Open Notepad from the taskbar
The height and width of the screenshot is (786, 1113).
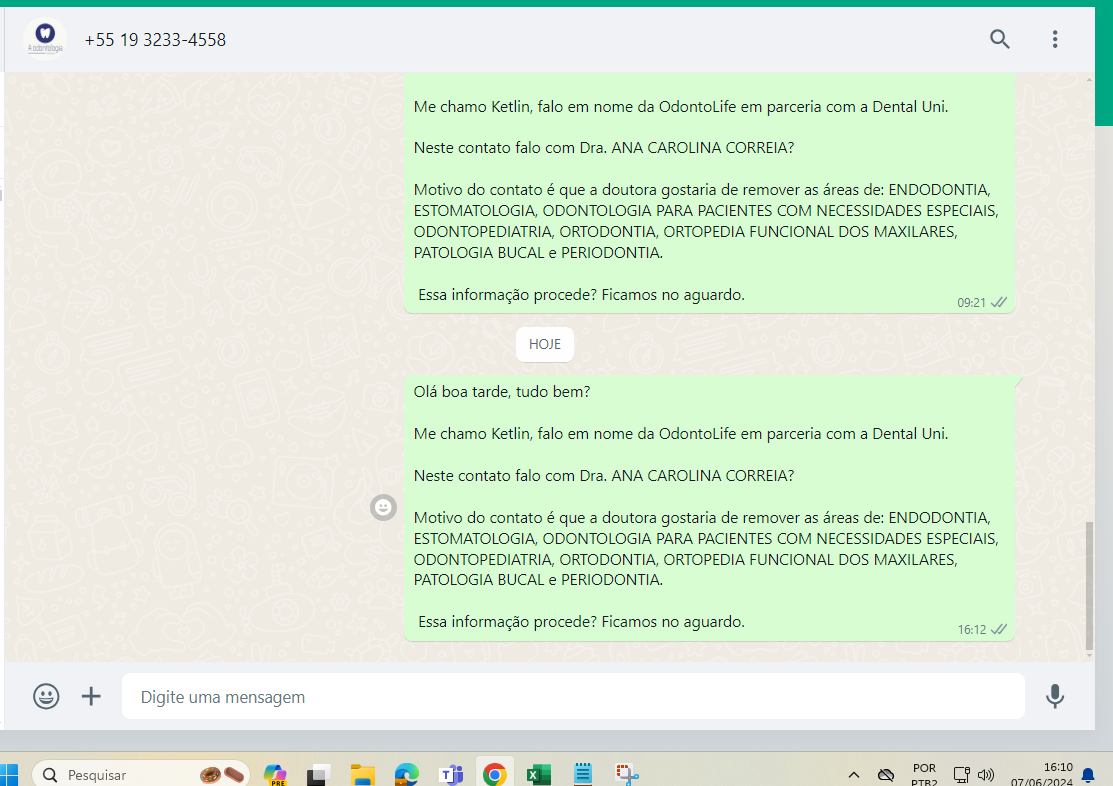point(583,774)
